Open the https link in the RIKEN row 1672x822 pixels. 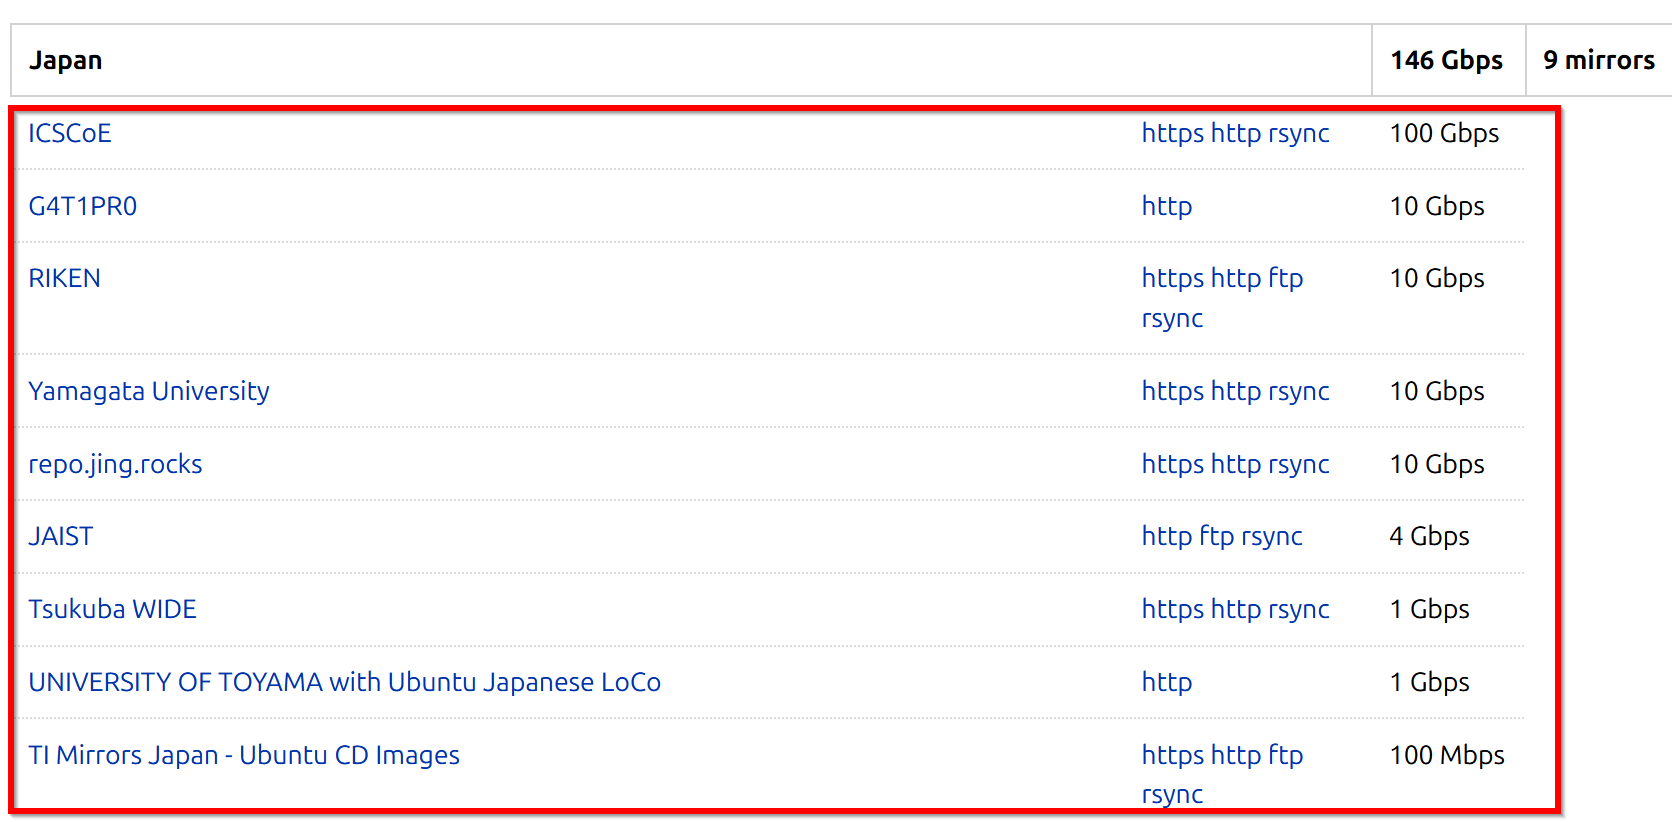point(1172,278)
